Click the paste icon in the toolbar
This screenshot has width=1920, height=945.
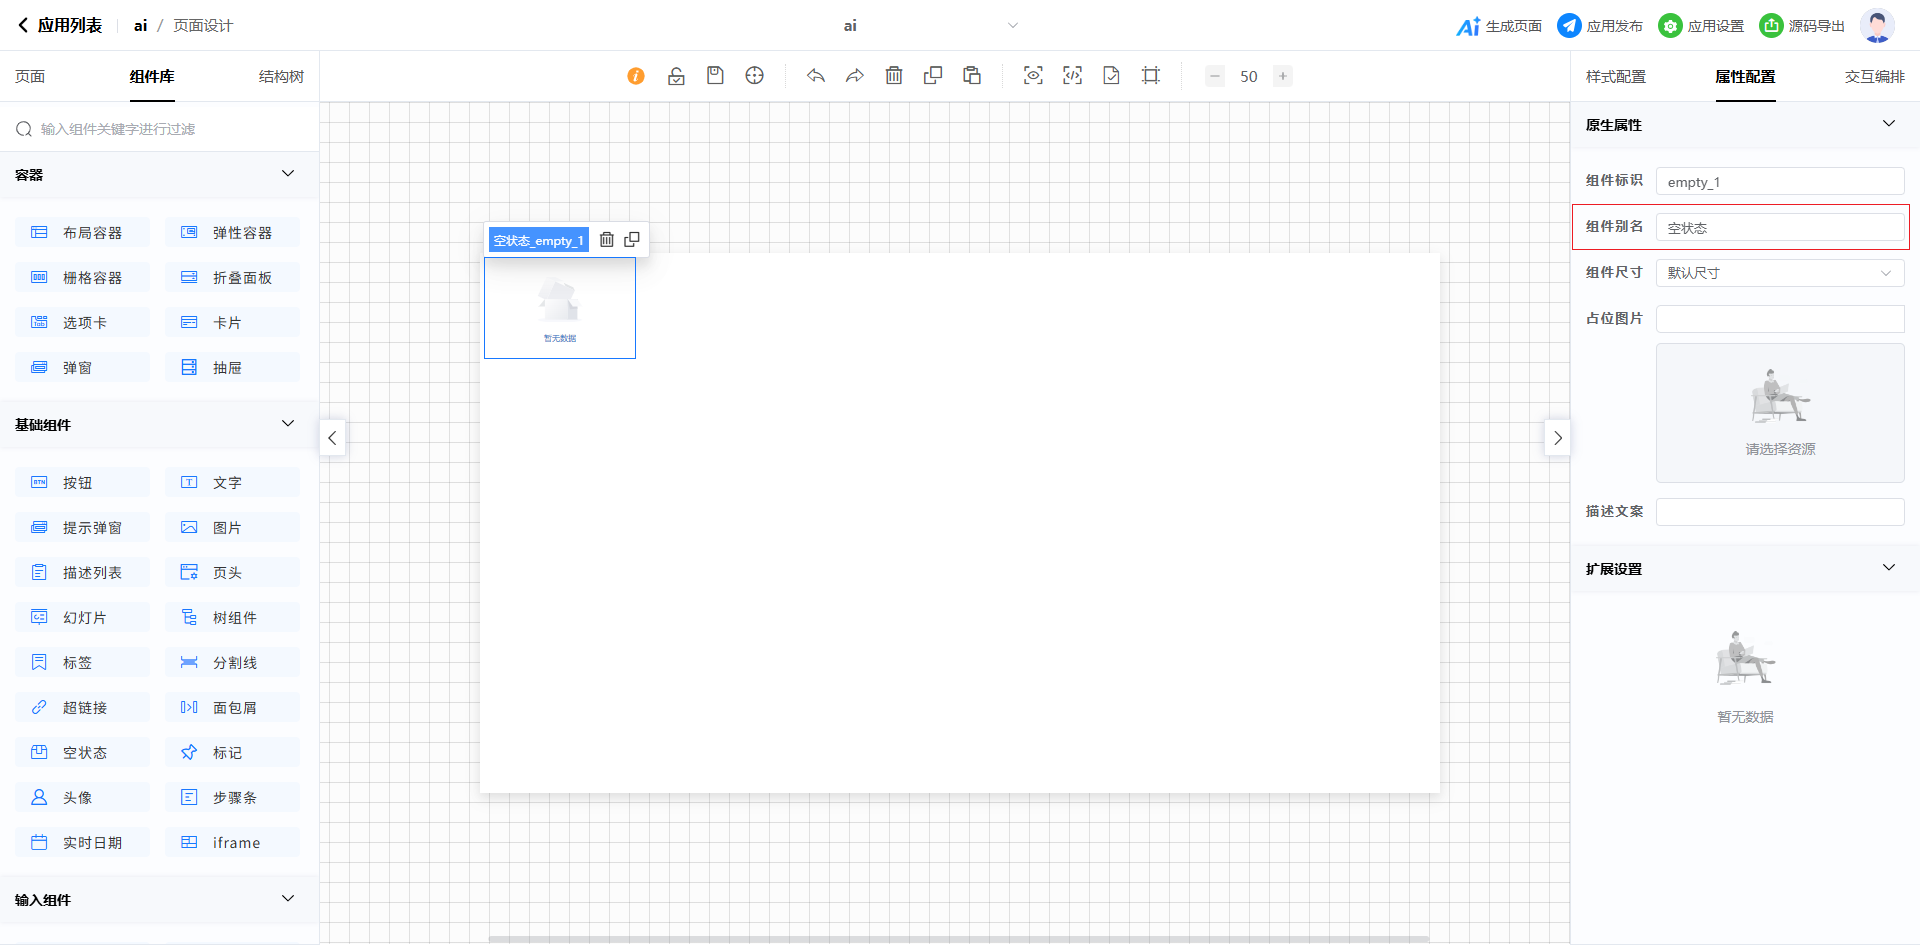point(972,76)
